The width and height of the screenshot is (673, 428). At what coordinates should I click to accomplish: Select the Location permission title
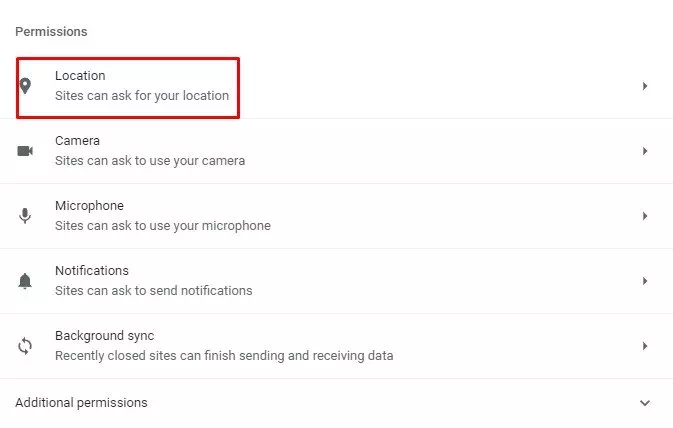80,76
